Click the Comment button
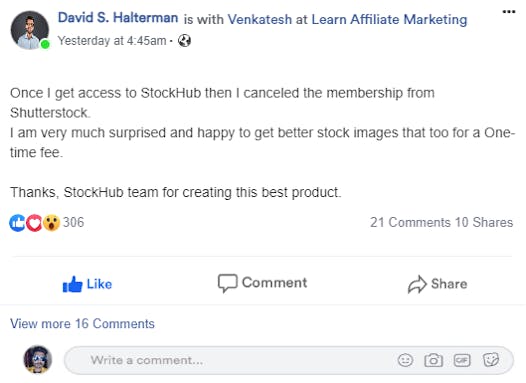The width and height of the screenshot is (526, 383). (x=262, y=283)
